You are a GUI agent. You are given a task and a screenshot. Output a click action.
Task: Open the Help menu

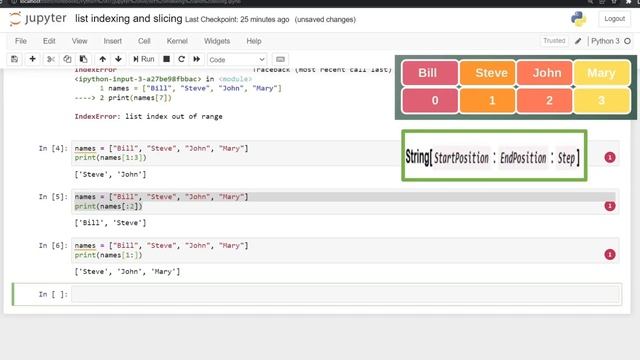(x=254, y=41)
